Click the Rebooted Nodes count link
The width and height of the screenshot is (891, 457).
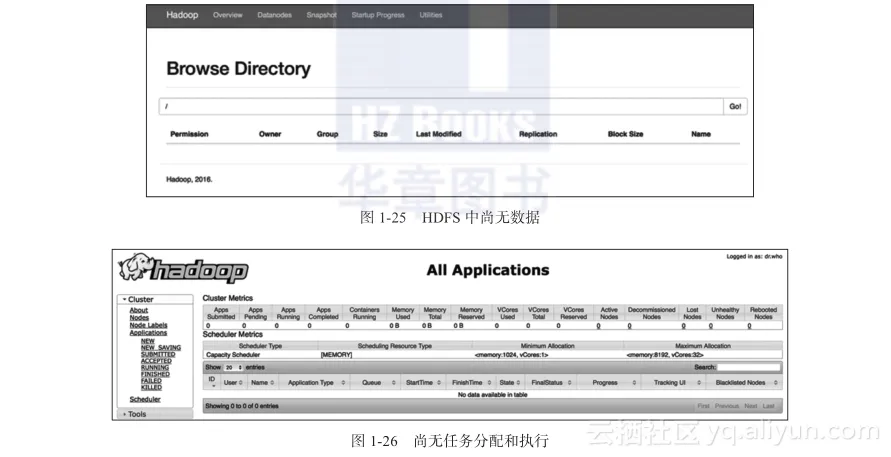point(750,326)
